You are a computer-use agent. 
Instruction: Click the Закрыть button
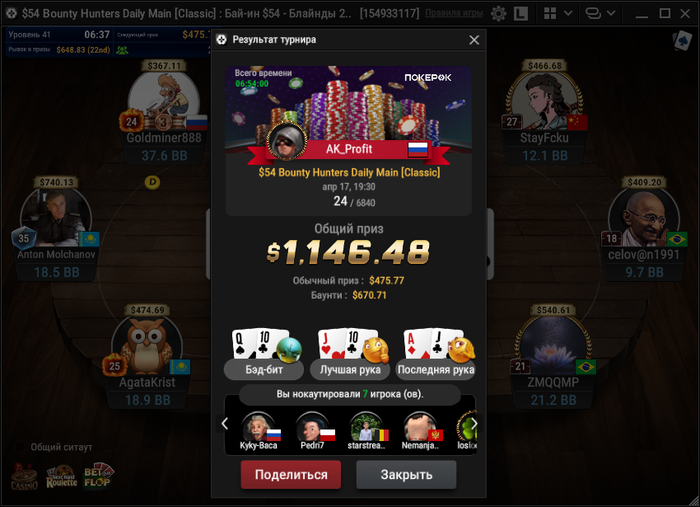tap(406, 474)
